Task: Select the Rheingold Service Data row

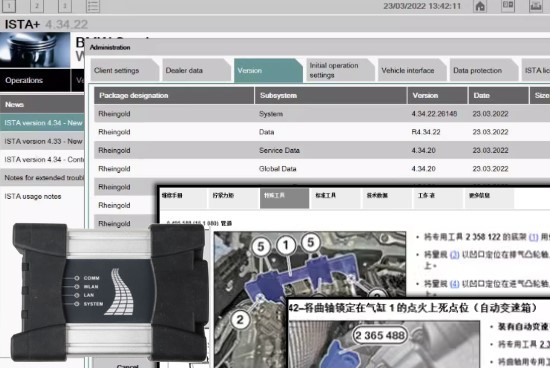Action: pos(322,150)
